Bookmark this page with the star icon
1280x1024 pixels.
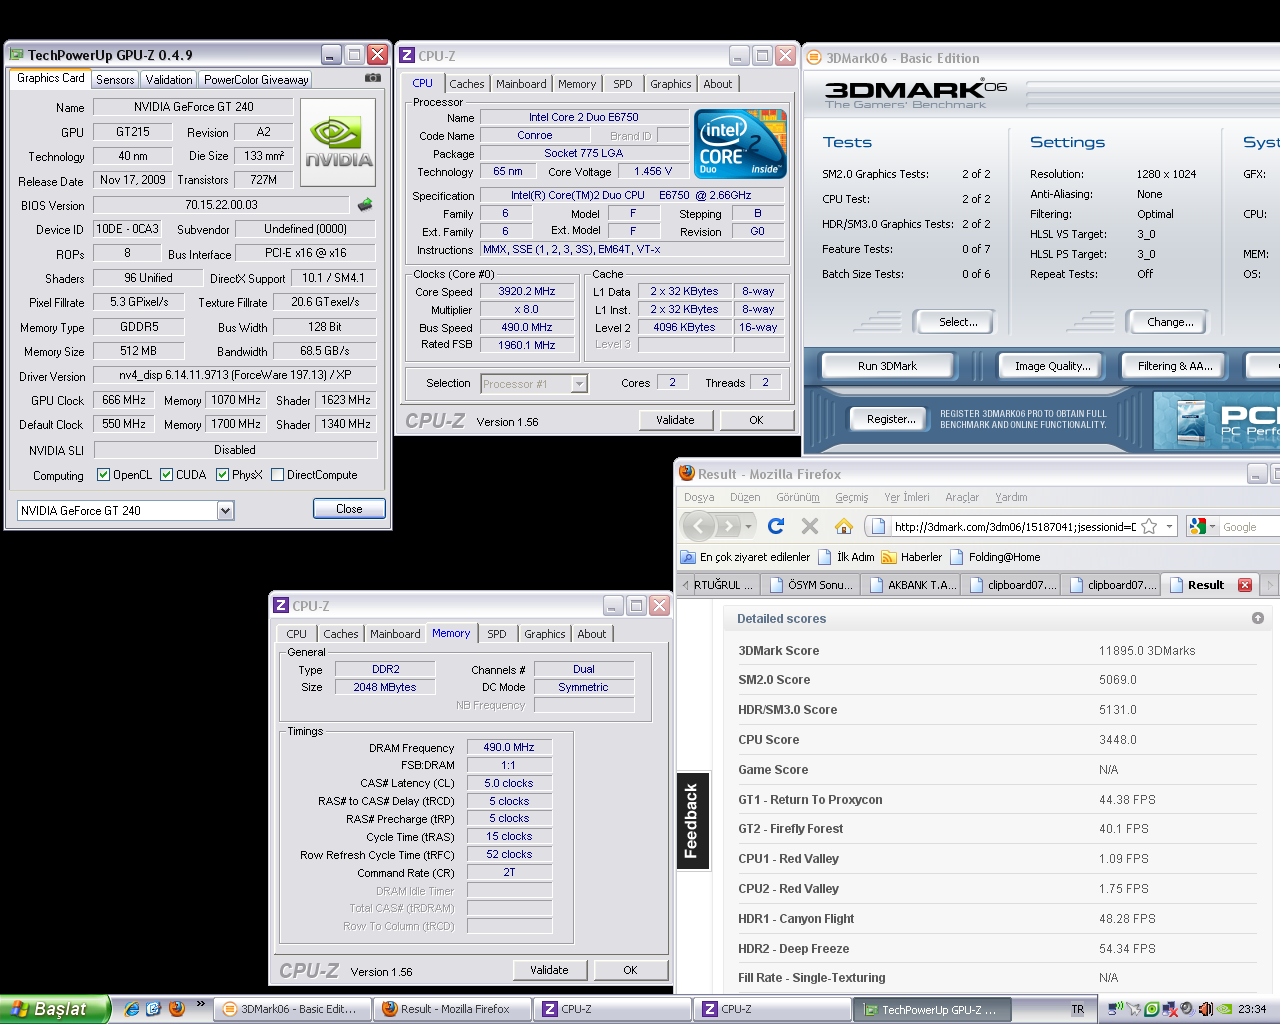1149,526
